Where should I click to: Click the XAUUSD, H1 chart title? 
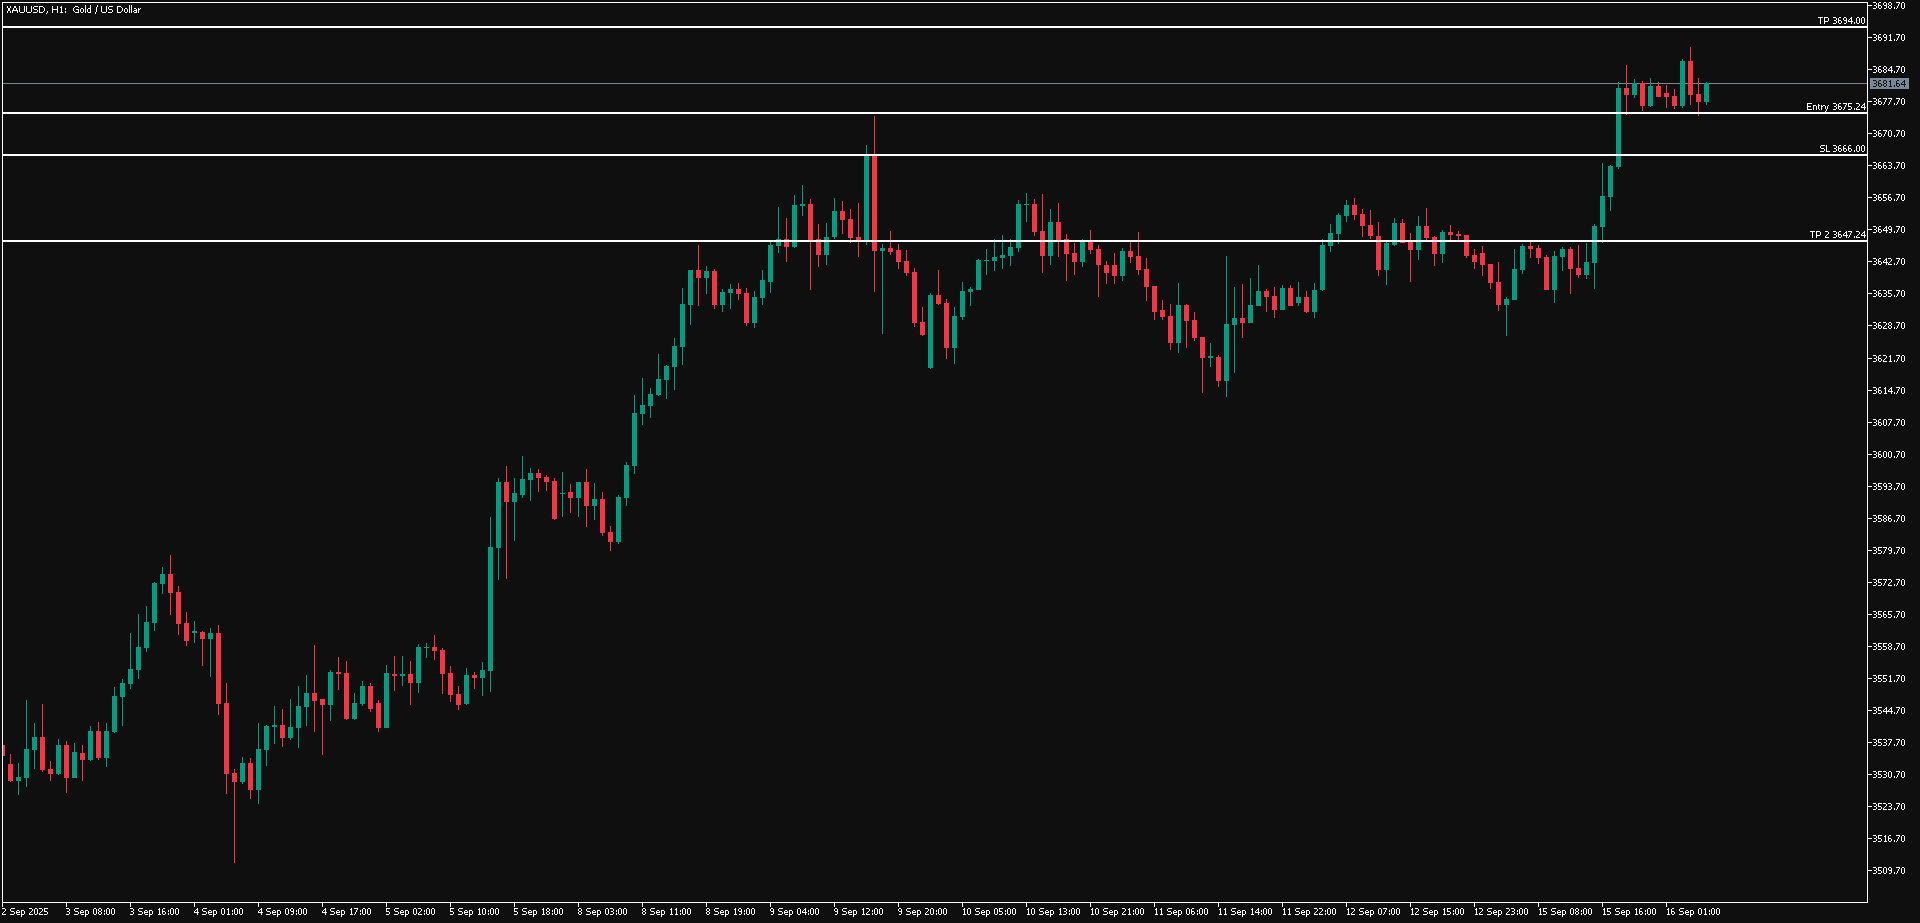[x=74, y=10]
